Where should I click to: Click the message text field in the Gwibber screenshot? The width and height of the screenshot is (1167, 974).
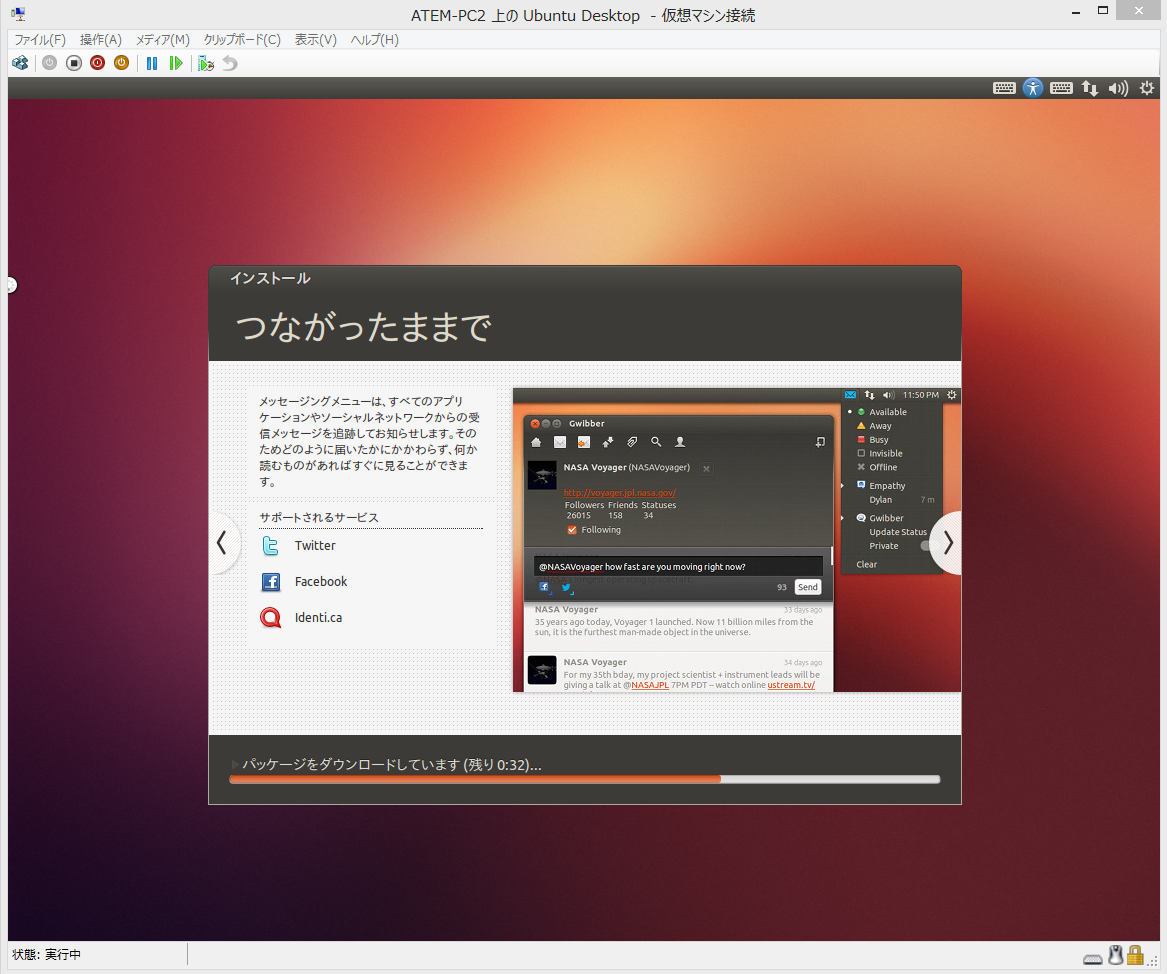tap(678, 566)
